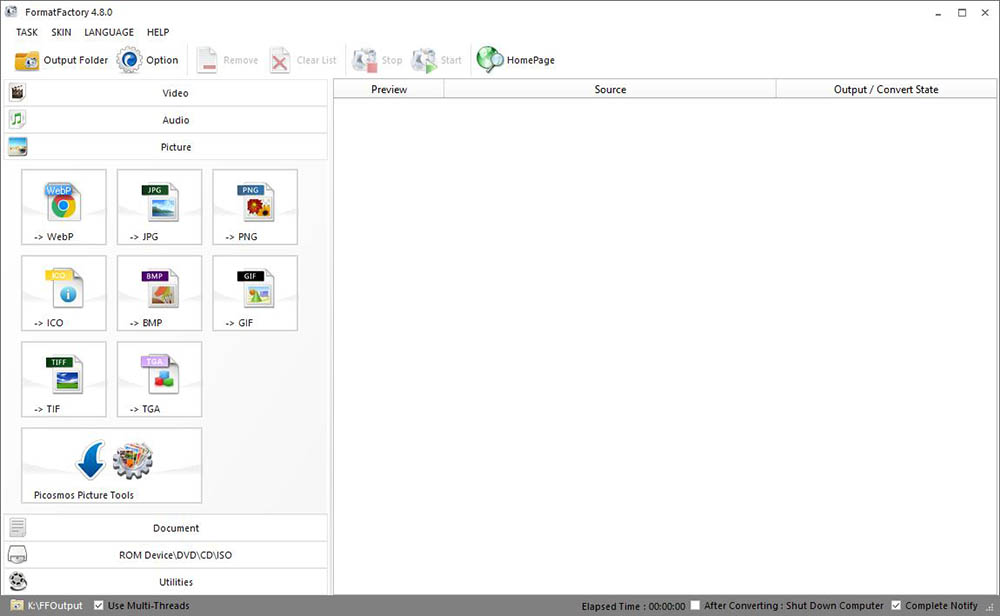This screenshot has height=616, width=1000.
Task: Select the BMP format icon
Action: (159, 292)
